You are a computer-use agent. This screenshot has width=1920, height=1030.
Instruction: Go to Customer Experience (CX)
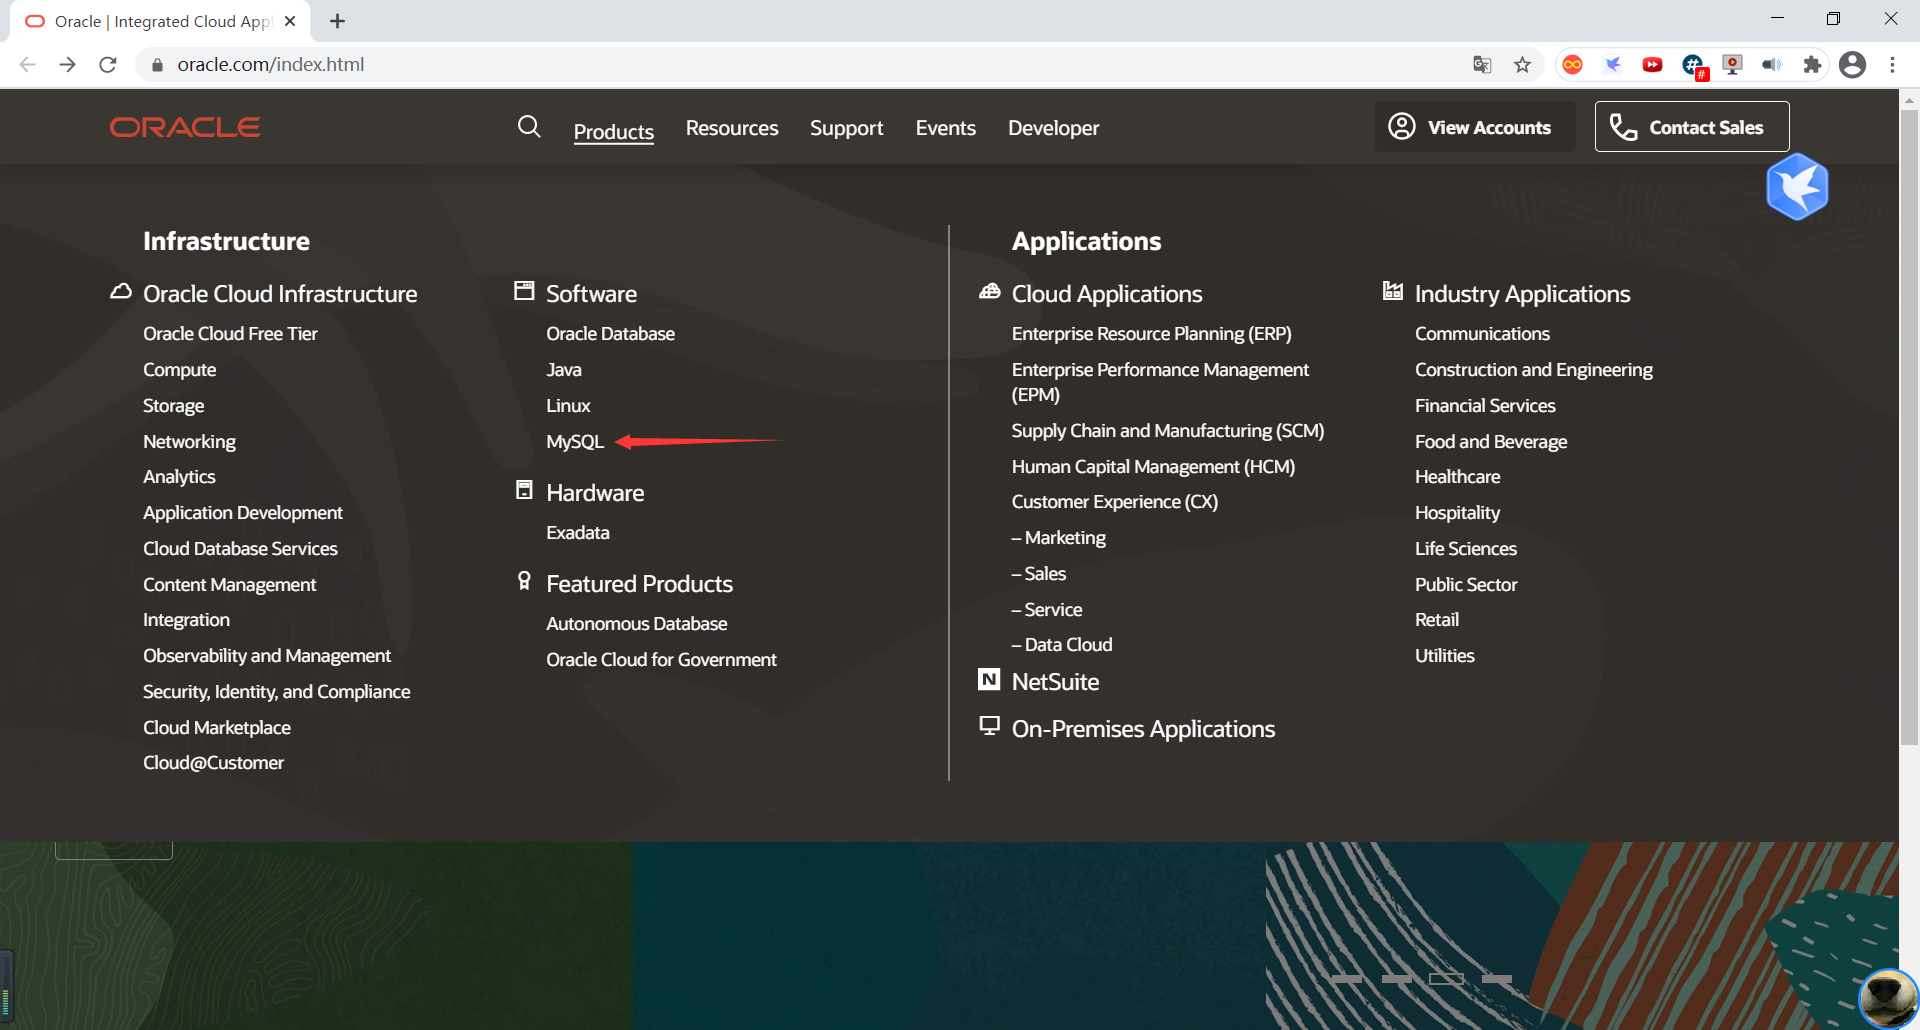(1115, 502)
